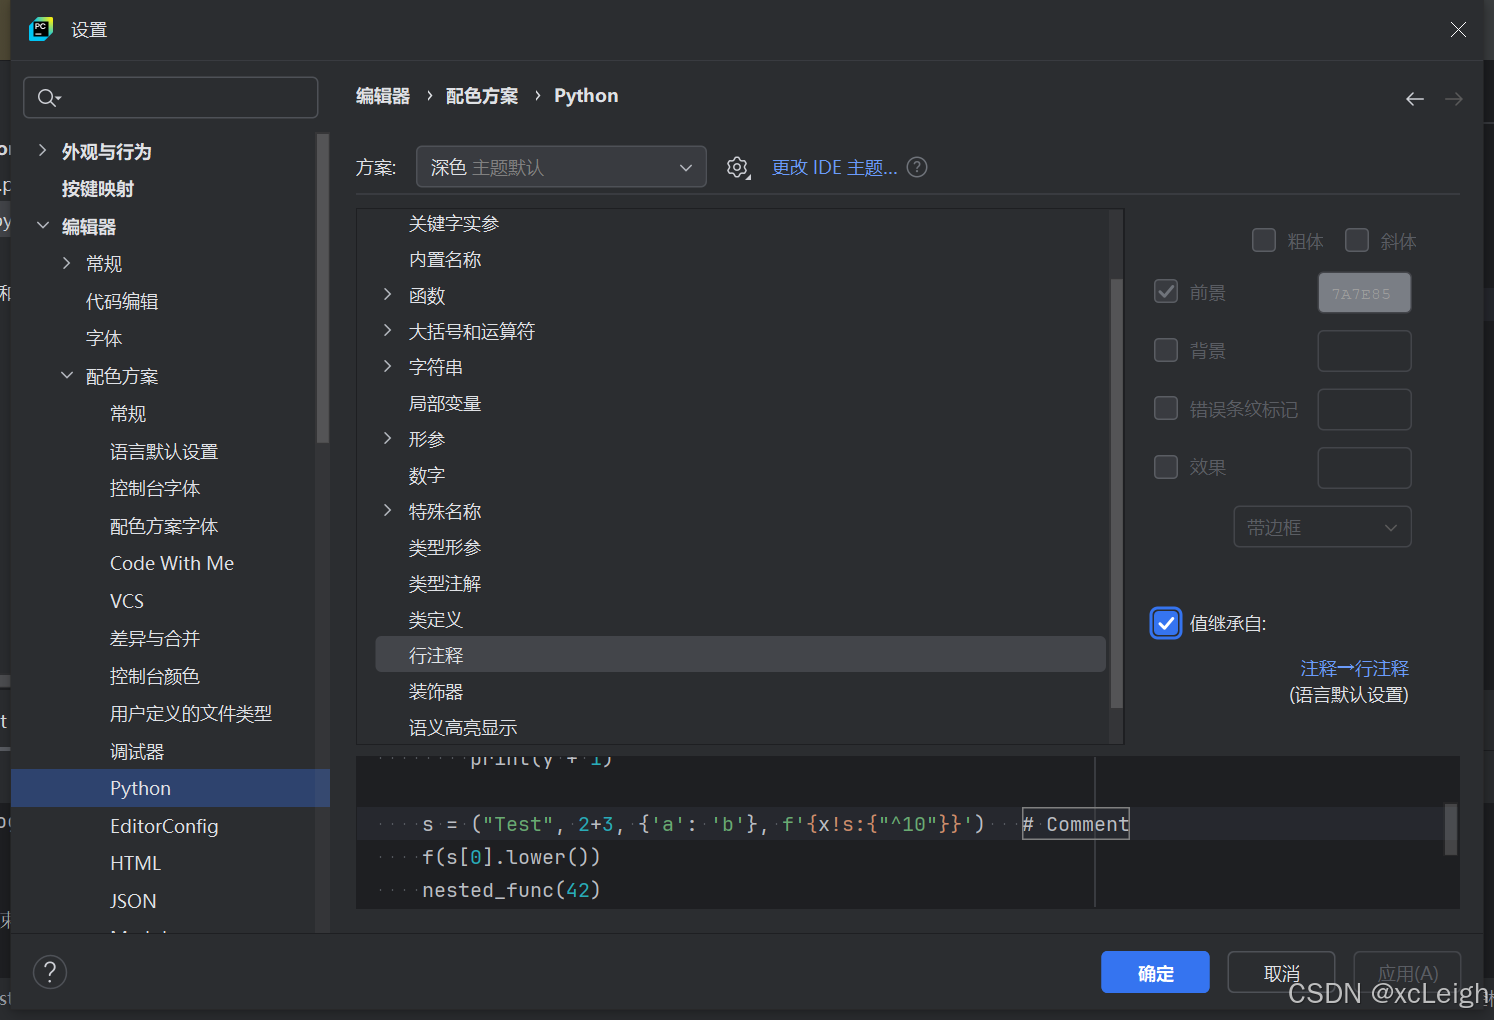Collapse the 编辑器 tree node
The image size is (1494, 1020).
[43, 225]
